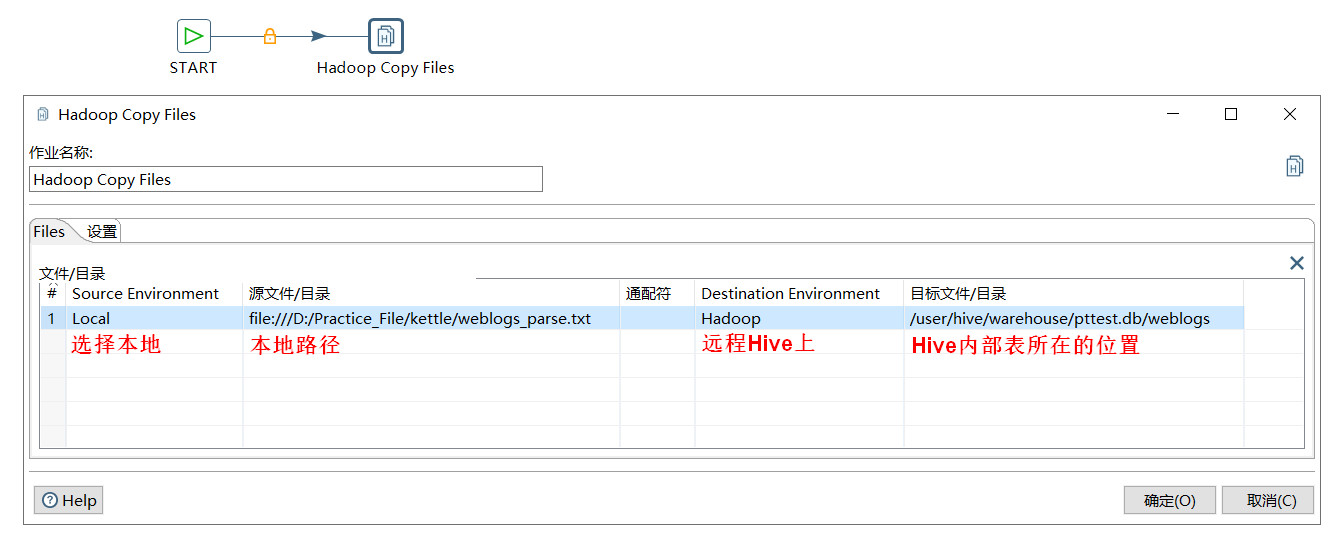Select the Hadoop destination environment cell
The width and height of the screenshot is (1335, 535).
(x=799, y=319)
